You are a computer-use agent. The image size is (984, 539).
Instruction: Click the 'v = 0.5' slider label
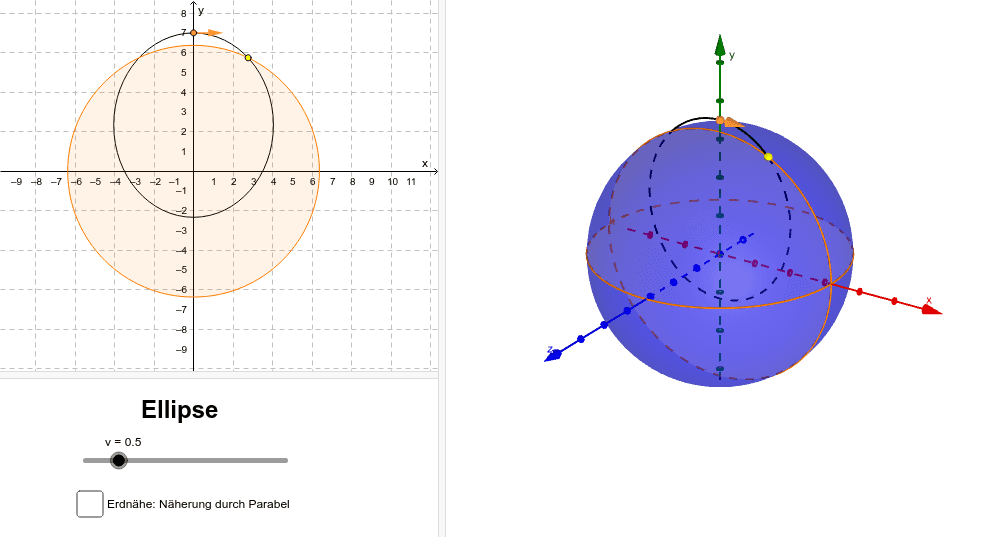point(123,442)
